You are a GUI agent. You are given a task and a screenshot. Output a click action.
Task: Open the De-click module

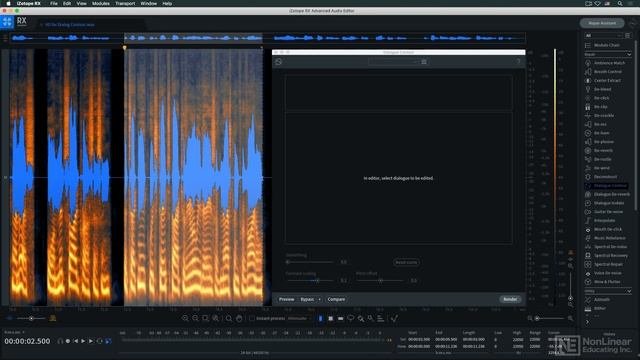coord(598,98)
